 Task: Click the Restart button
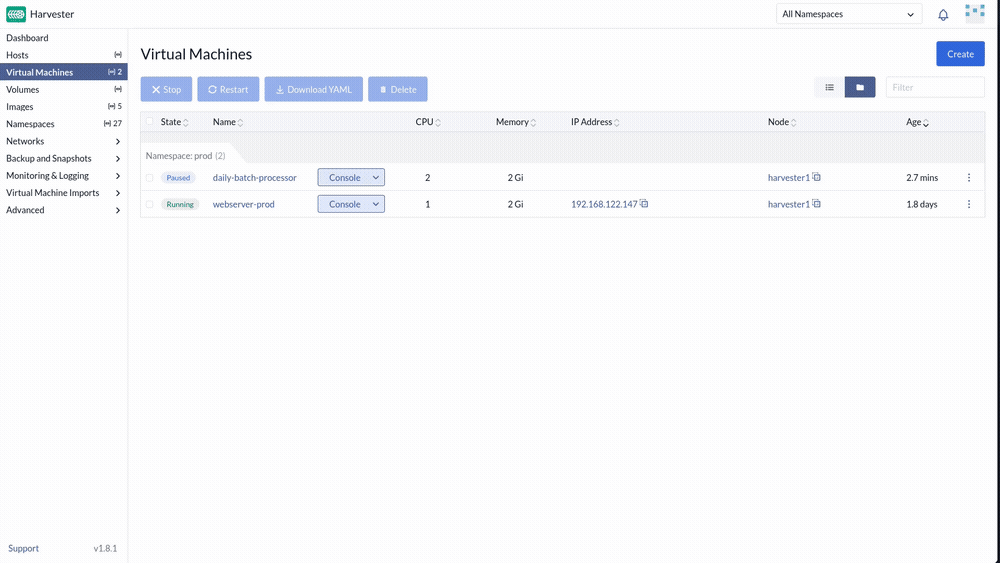(x=228, y=89)
